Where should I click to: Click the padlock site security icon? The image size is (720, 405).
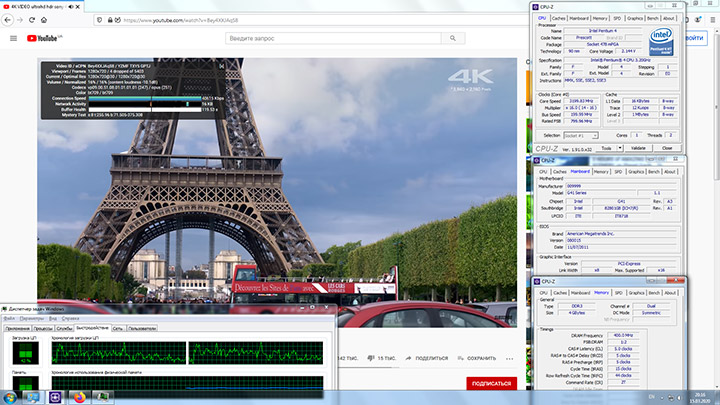pos(110,20)
